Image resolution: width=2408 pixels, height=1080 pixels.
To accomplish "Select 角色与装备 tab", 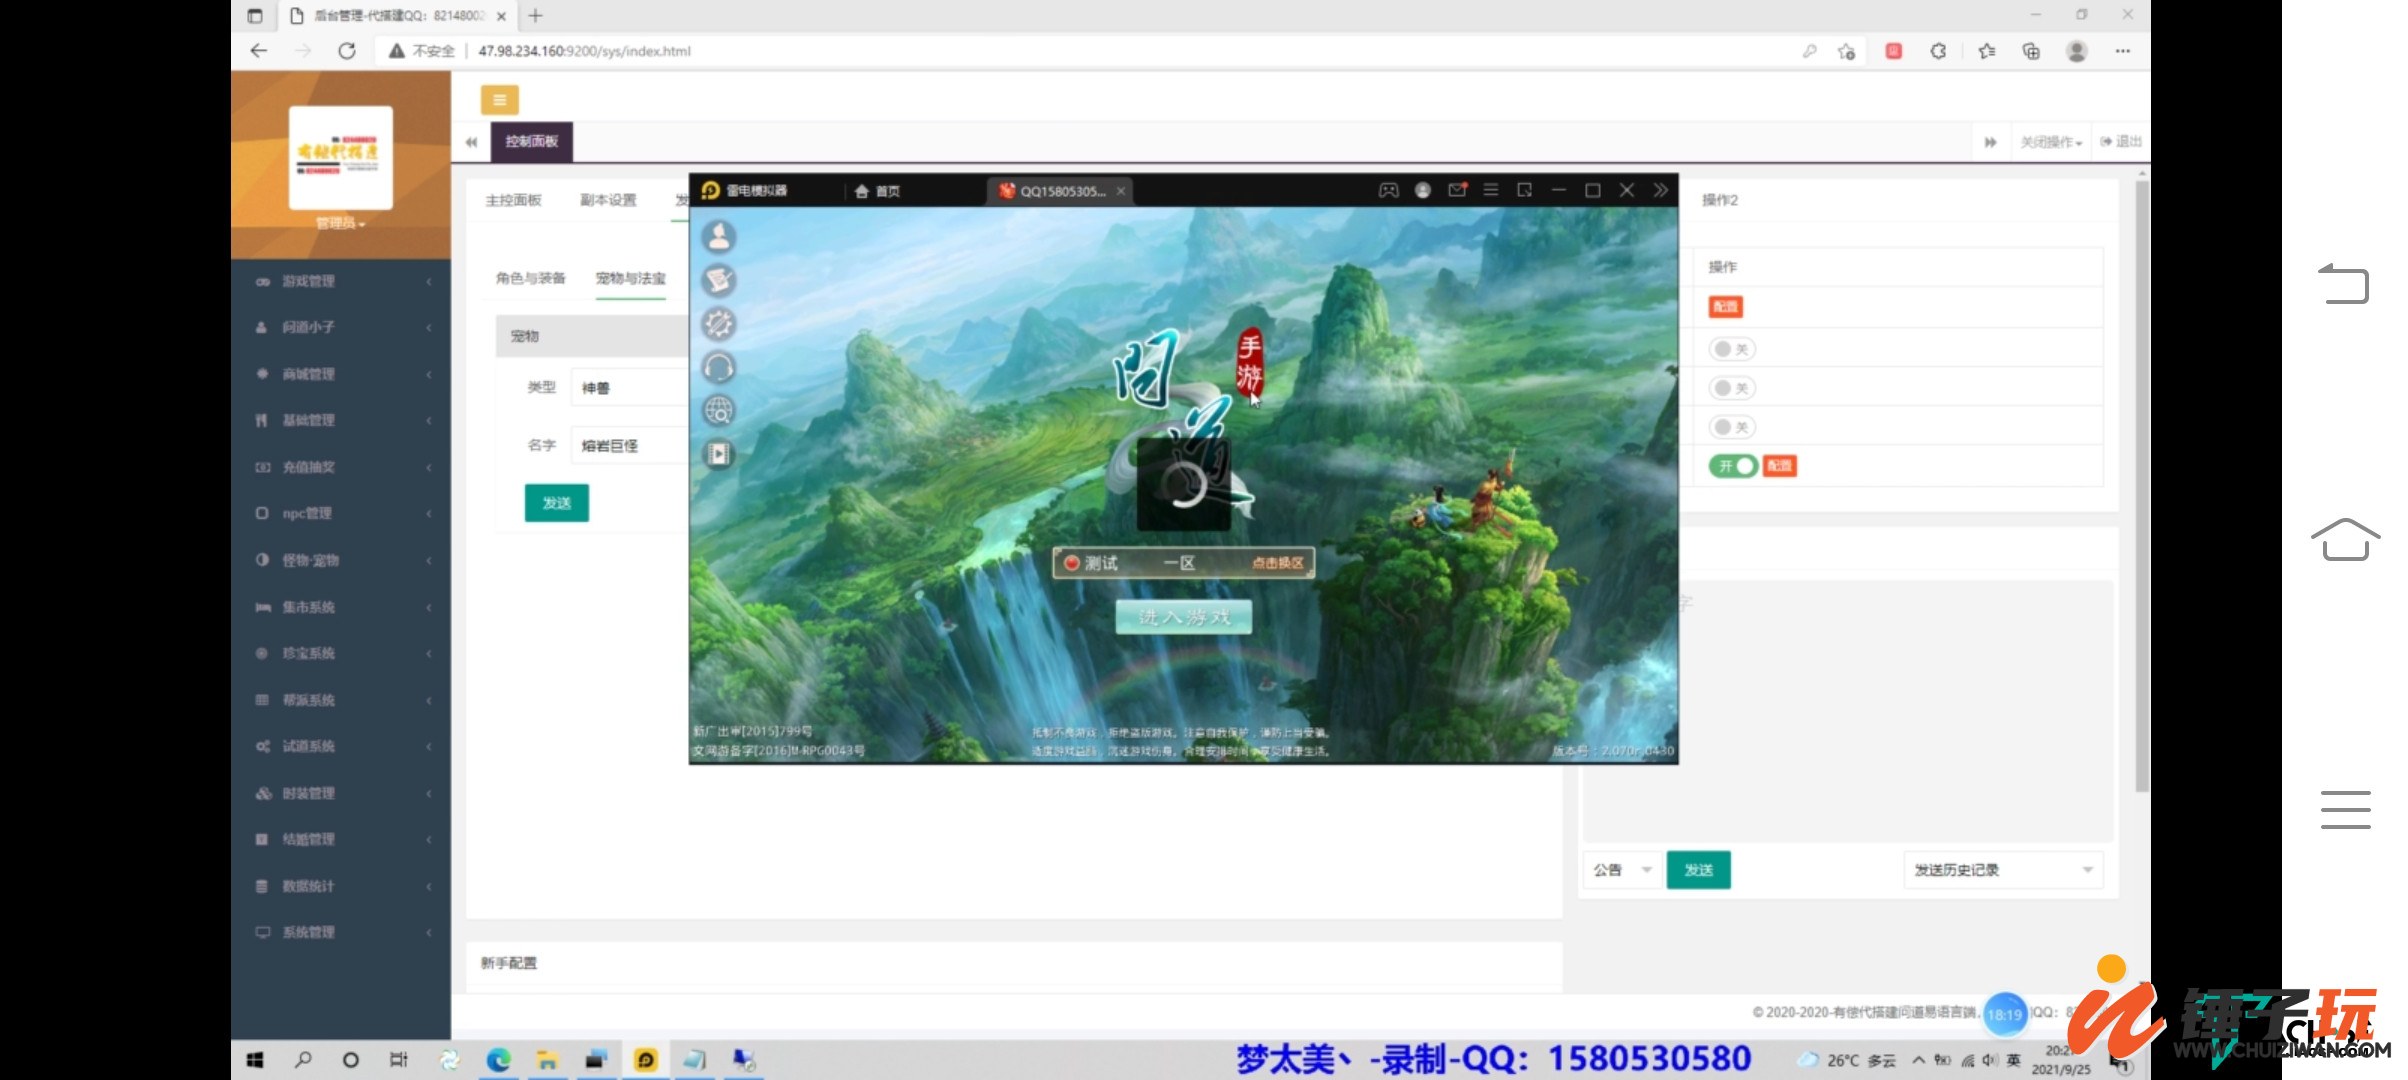I will [x=530, y=278].
